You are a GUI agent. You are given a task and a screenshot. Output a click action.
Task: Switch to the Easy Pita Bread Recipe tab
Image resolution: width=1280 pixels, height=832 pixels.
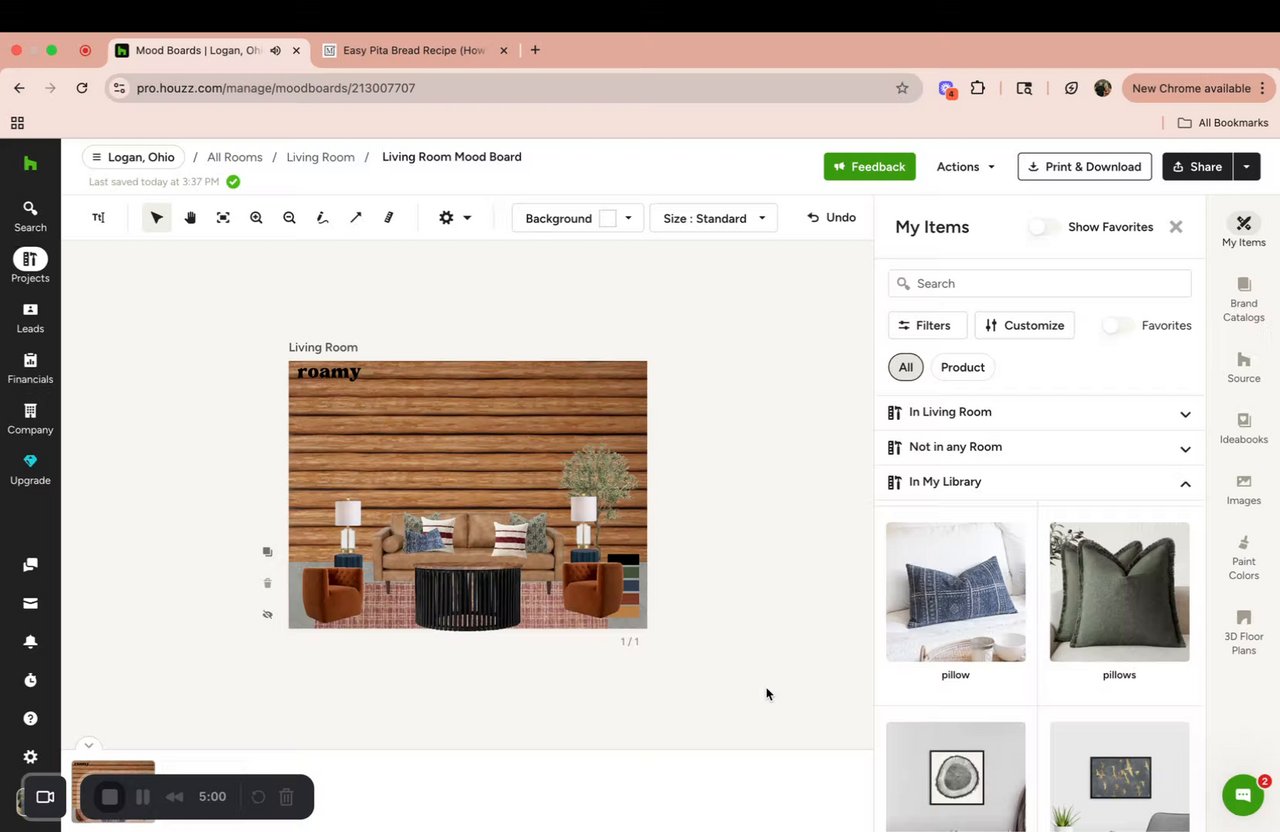click(414, 50)
